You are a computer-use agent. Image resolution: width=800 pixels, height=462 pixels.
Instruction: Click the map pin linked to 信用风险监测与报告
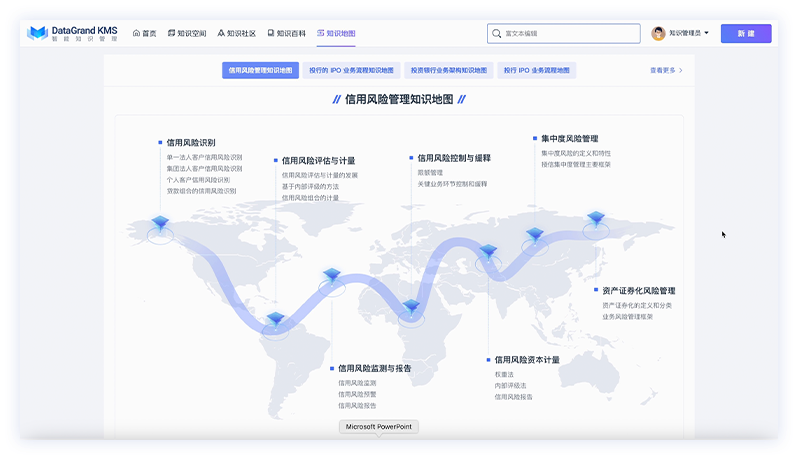click(332, 276)
